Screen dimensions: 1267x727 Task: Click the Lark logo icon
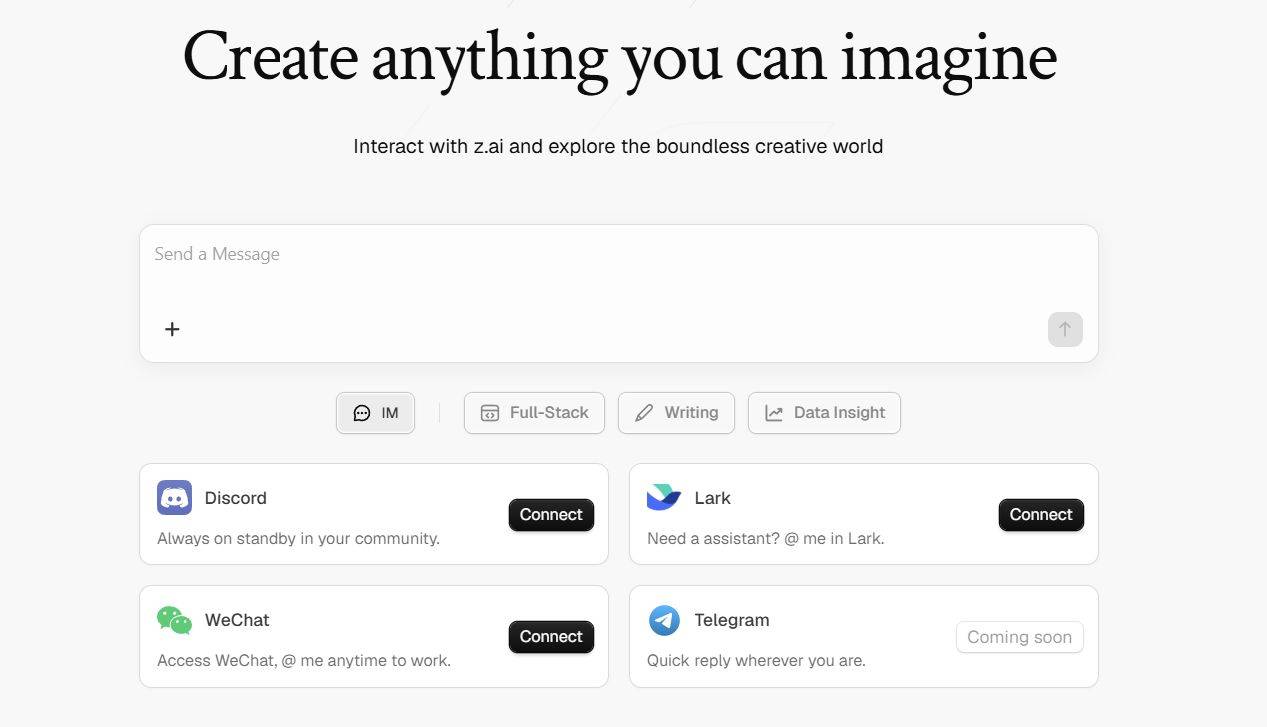tap(664, 498)
